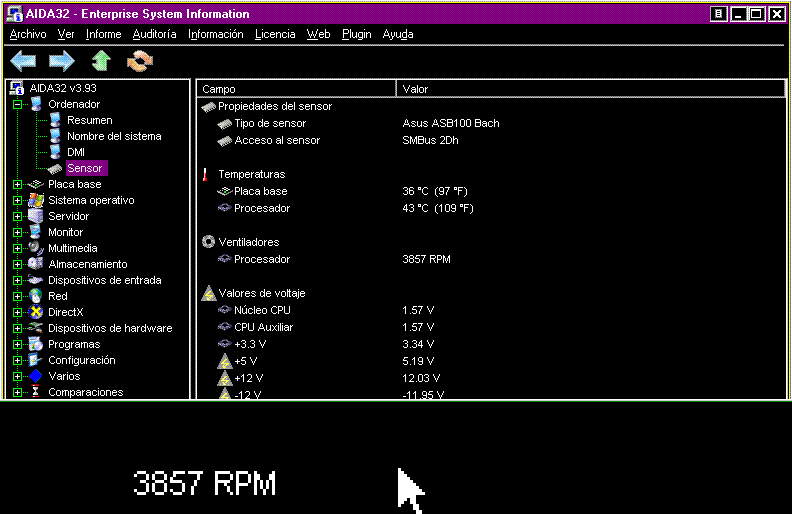Click the orange refresh icon

tap(139, 61)
